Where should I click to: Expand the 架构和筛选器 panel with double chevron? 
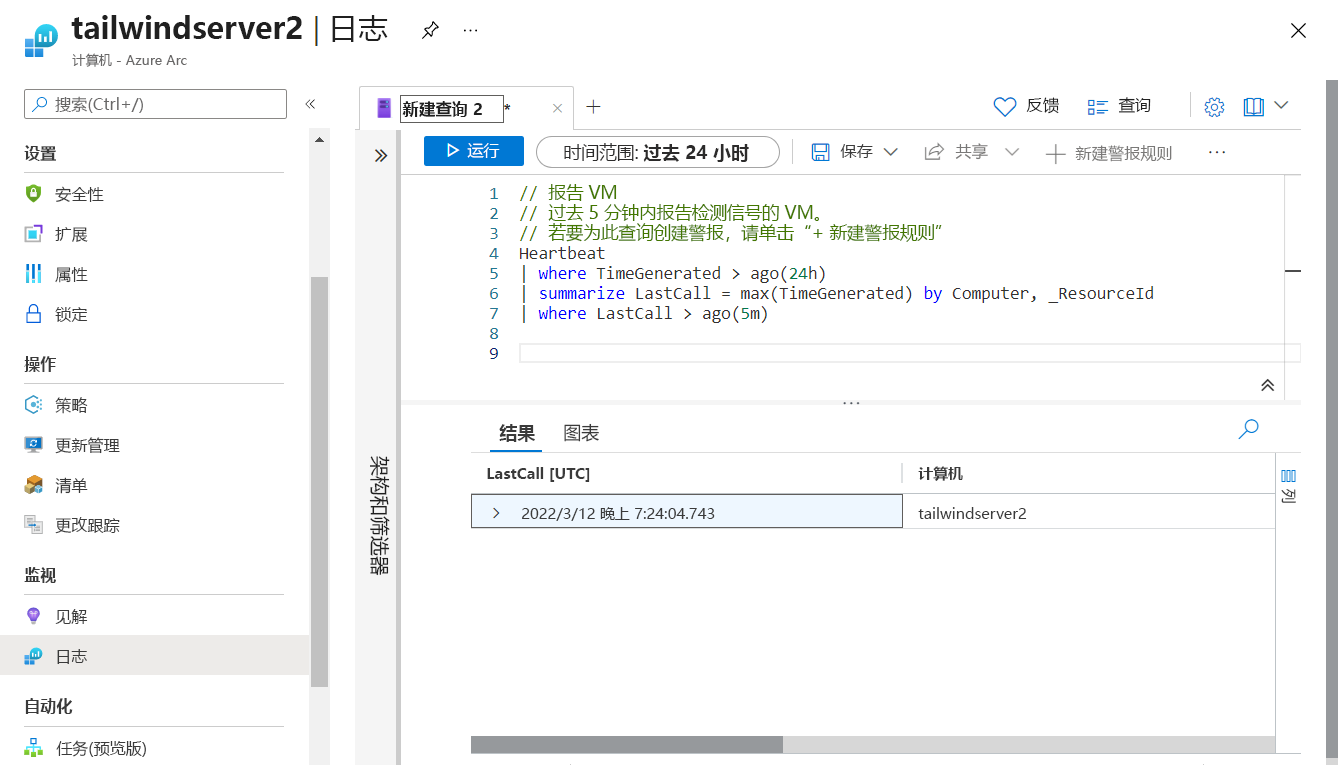pos(380,155)
